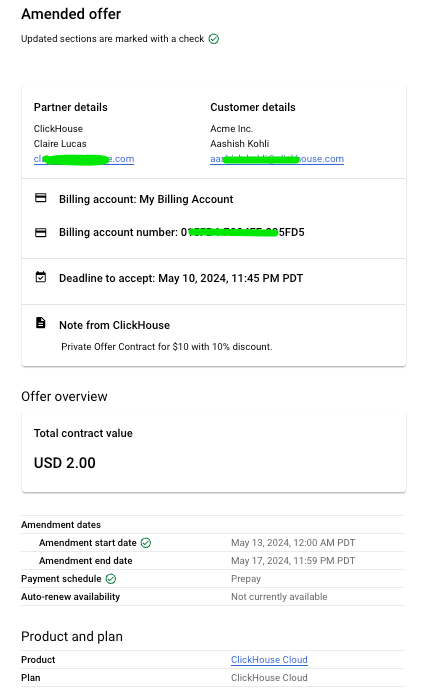
Task: Click 'Total contract value' label
Action: pos(83,433)
